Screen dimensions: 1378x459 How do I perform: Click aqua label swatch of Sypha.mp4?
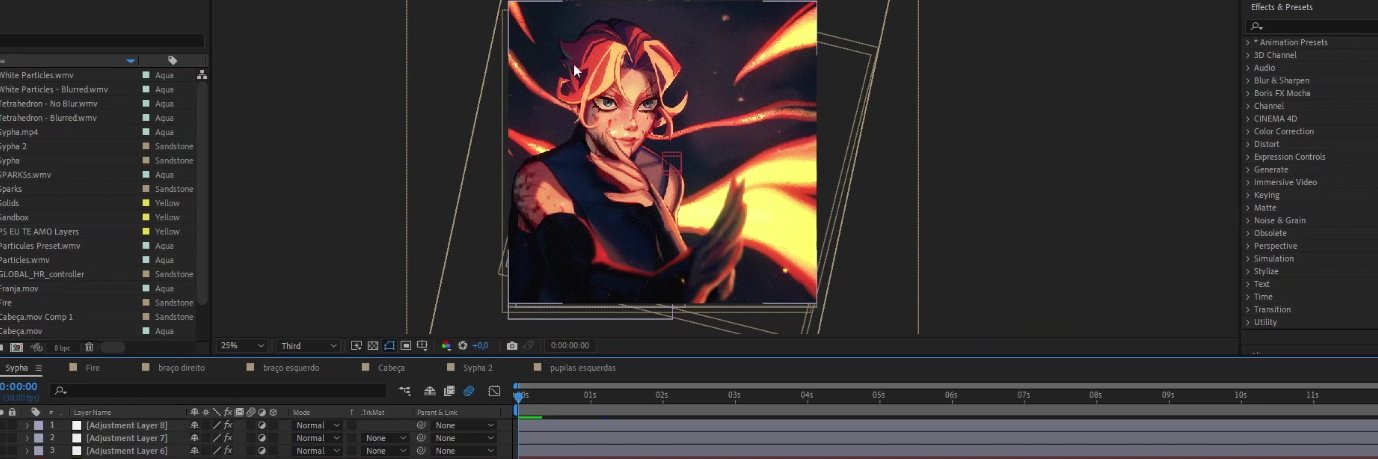coord(146,132)
